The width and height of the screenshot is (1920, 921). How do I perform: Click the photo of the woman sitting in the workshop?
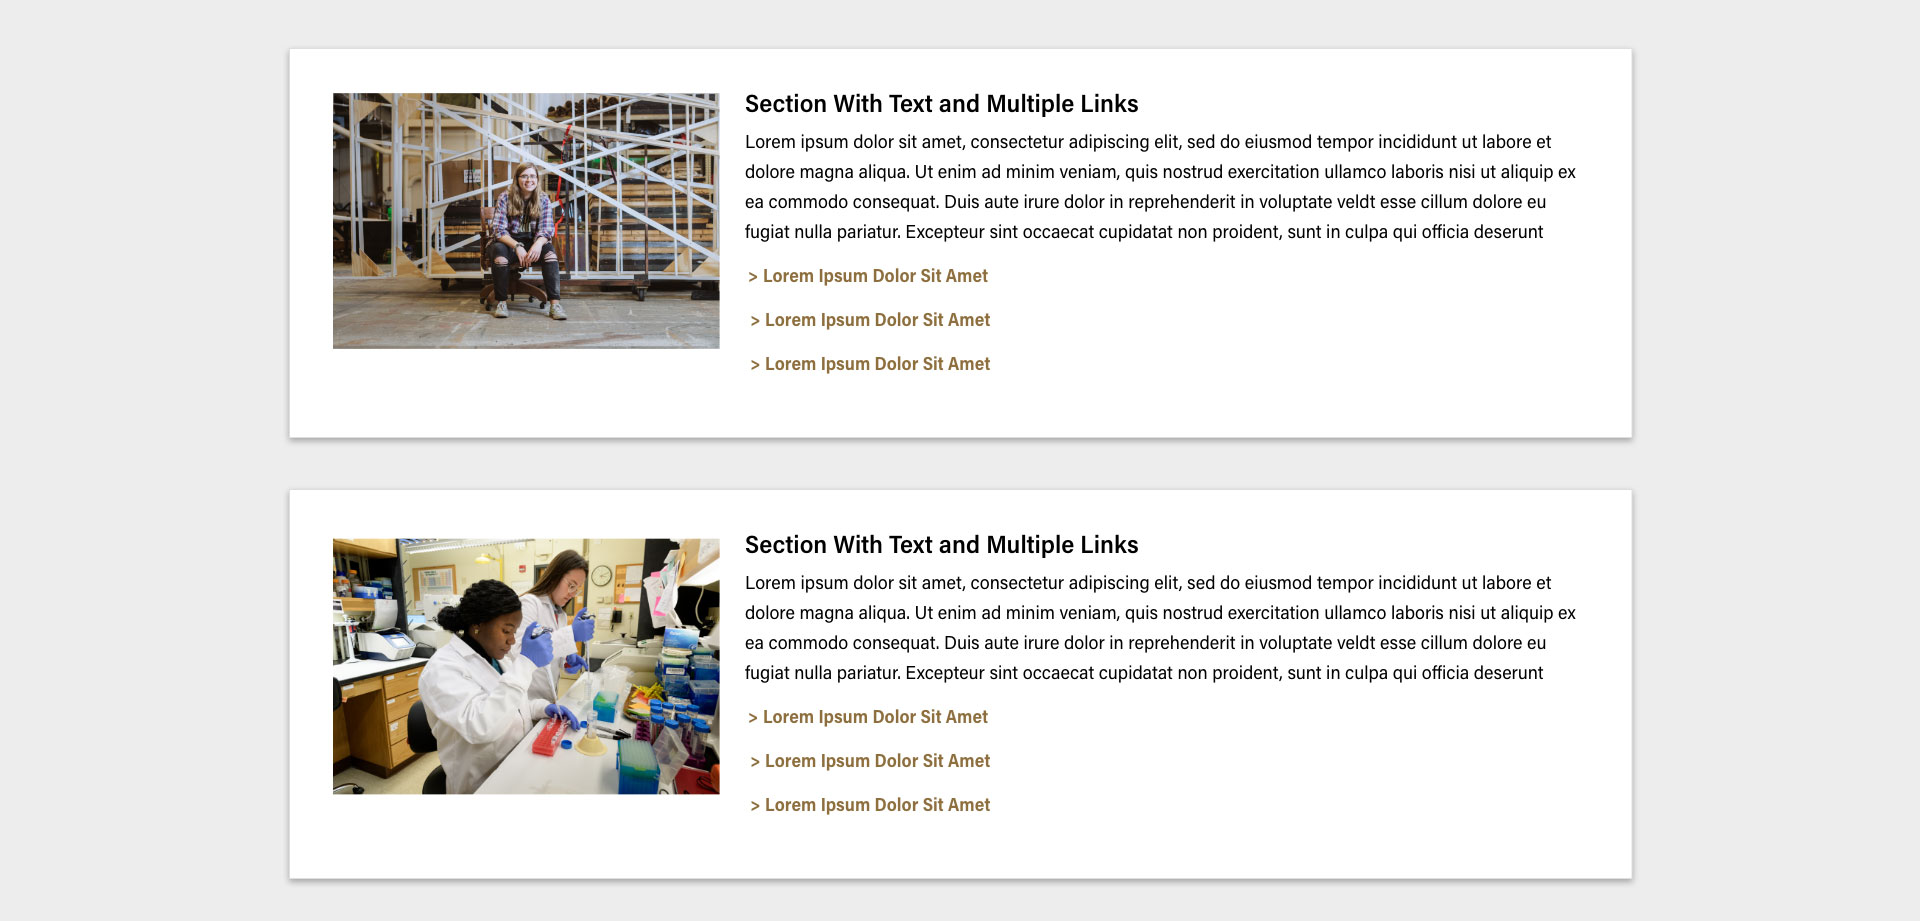526,221
